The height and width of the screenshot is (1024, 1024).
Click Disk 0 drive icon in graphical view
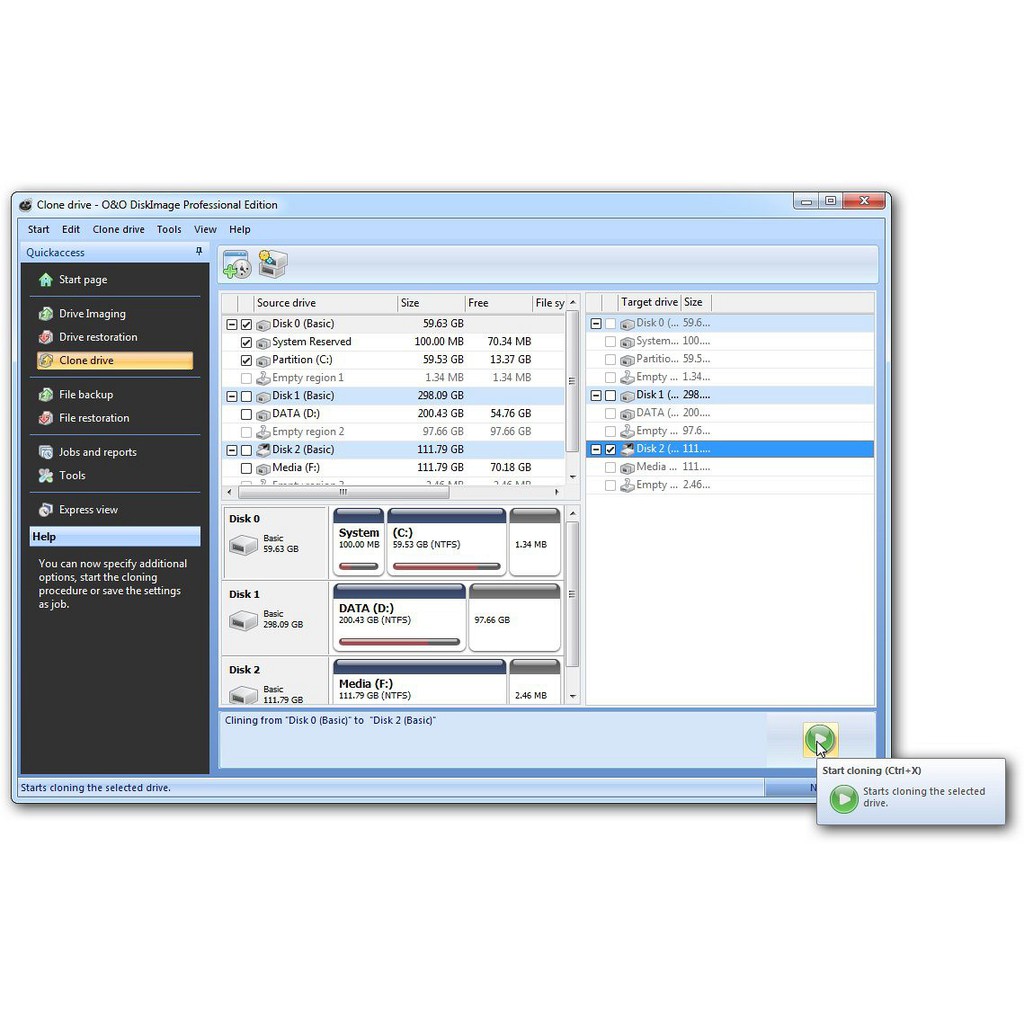(243, 545)
